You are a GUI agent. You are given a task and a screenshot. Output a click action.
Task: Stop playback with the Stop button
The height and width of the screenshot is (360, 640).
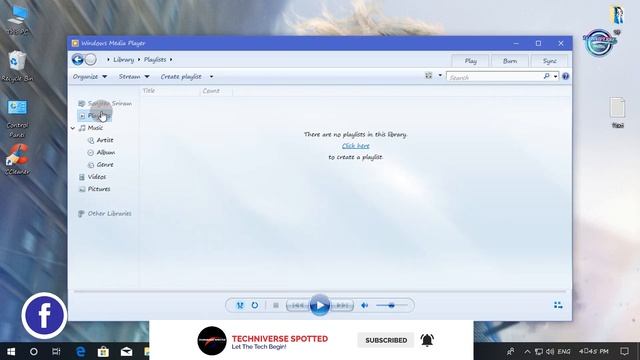276,305
